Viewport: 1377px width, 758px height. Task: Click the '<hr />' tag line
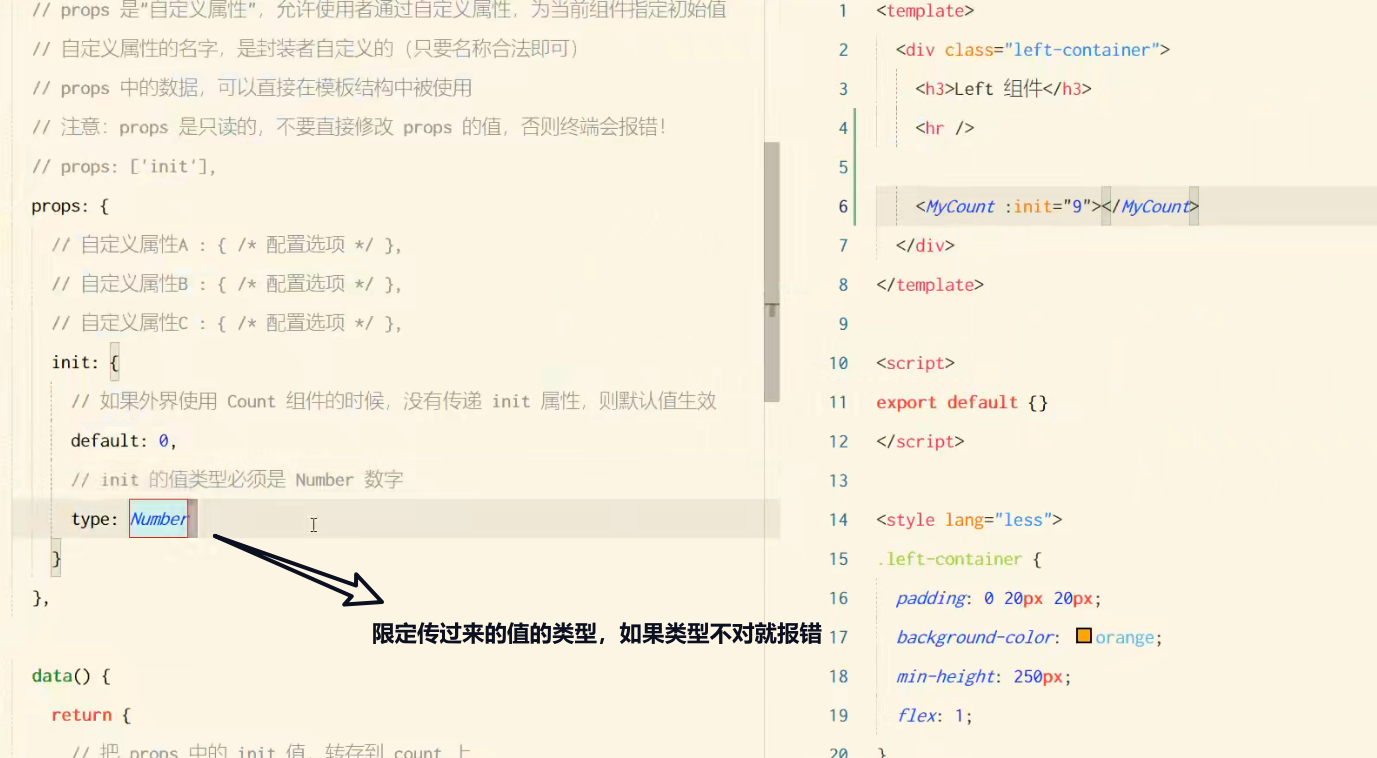[944, 128]
